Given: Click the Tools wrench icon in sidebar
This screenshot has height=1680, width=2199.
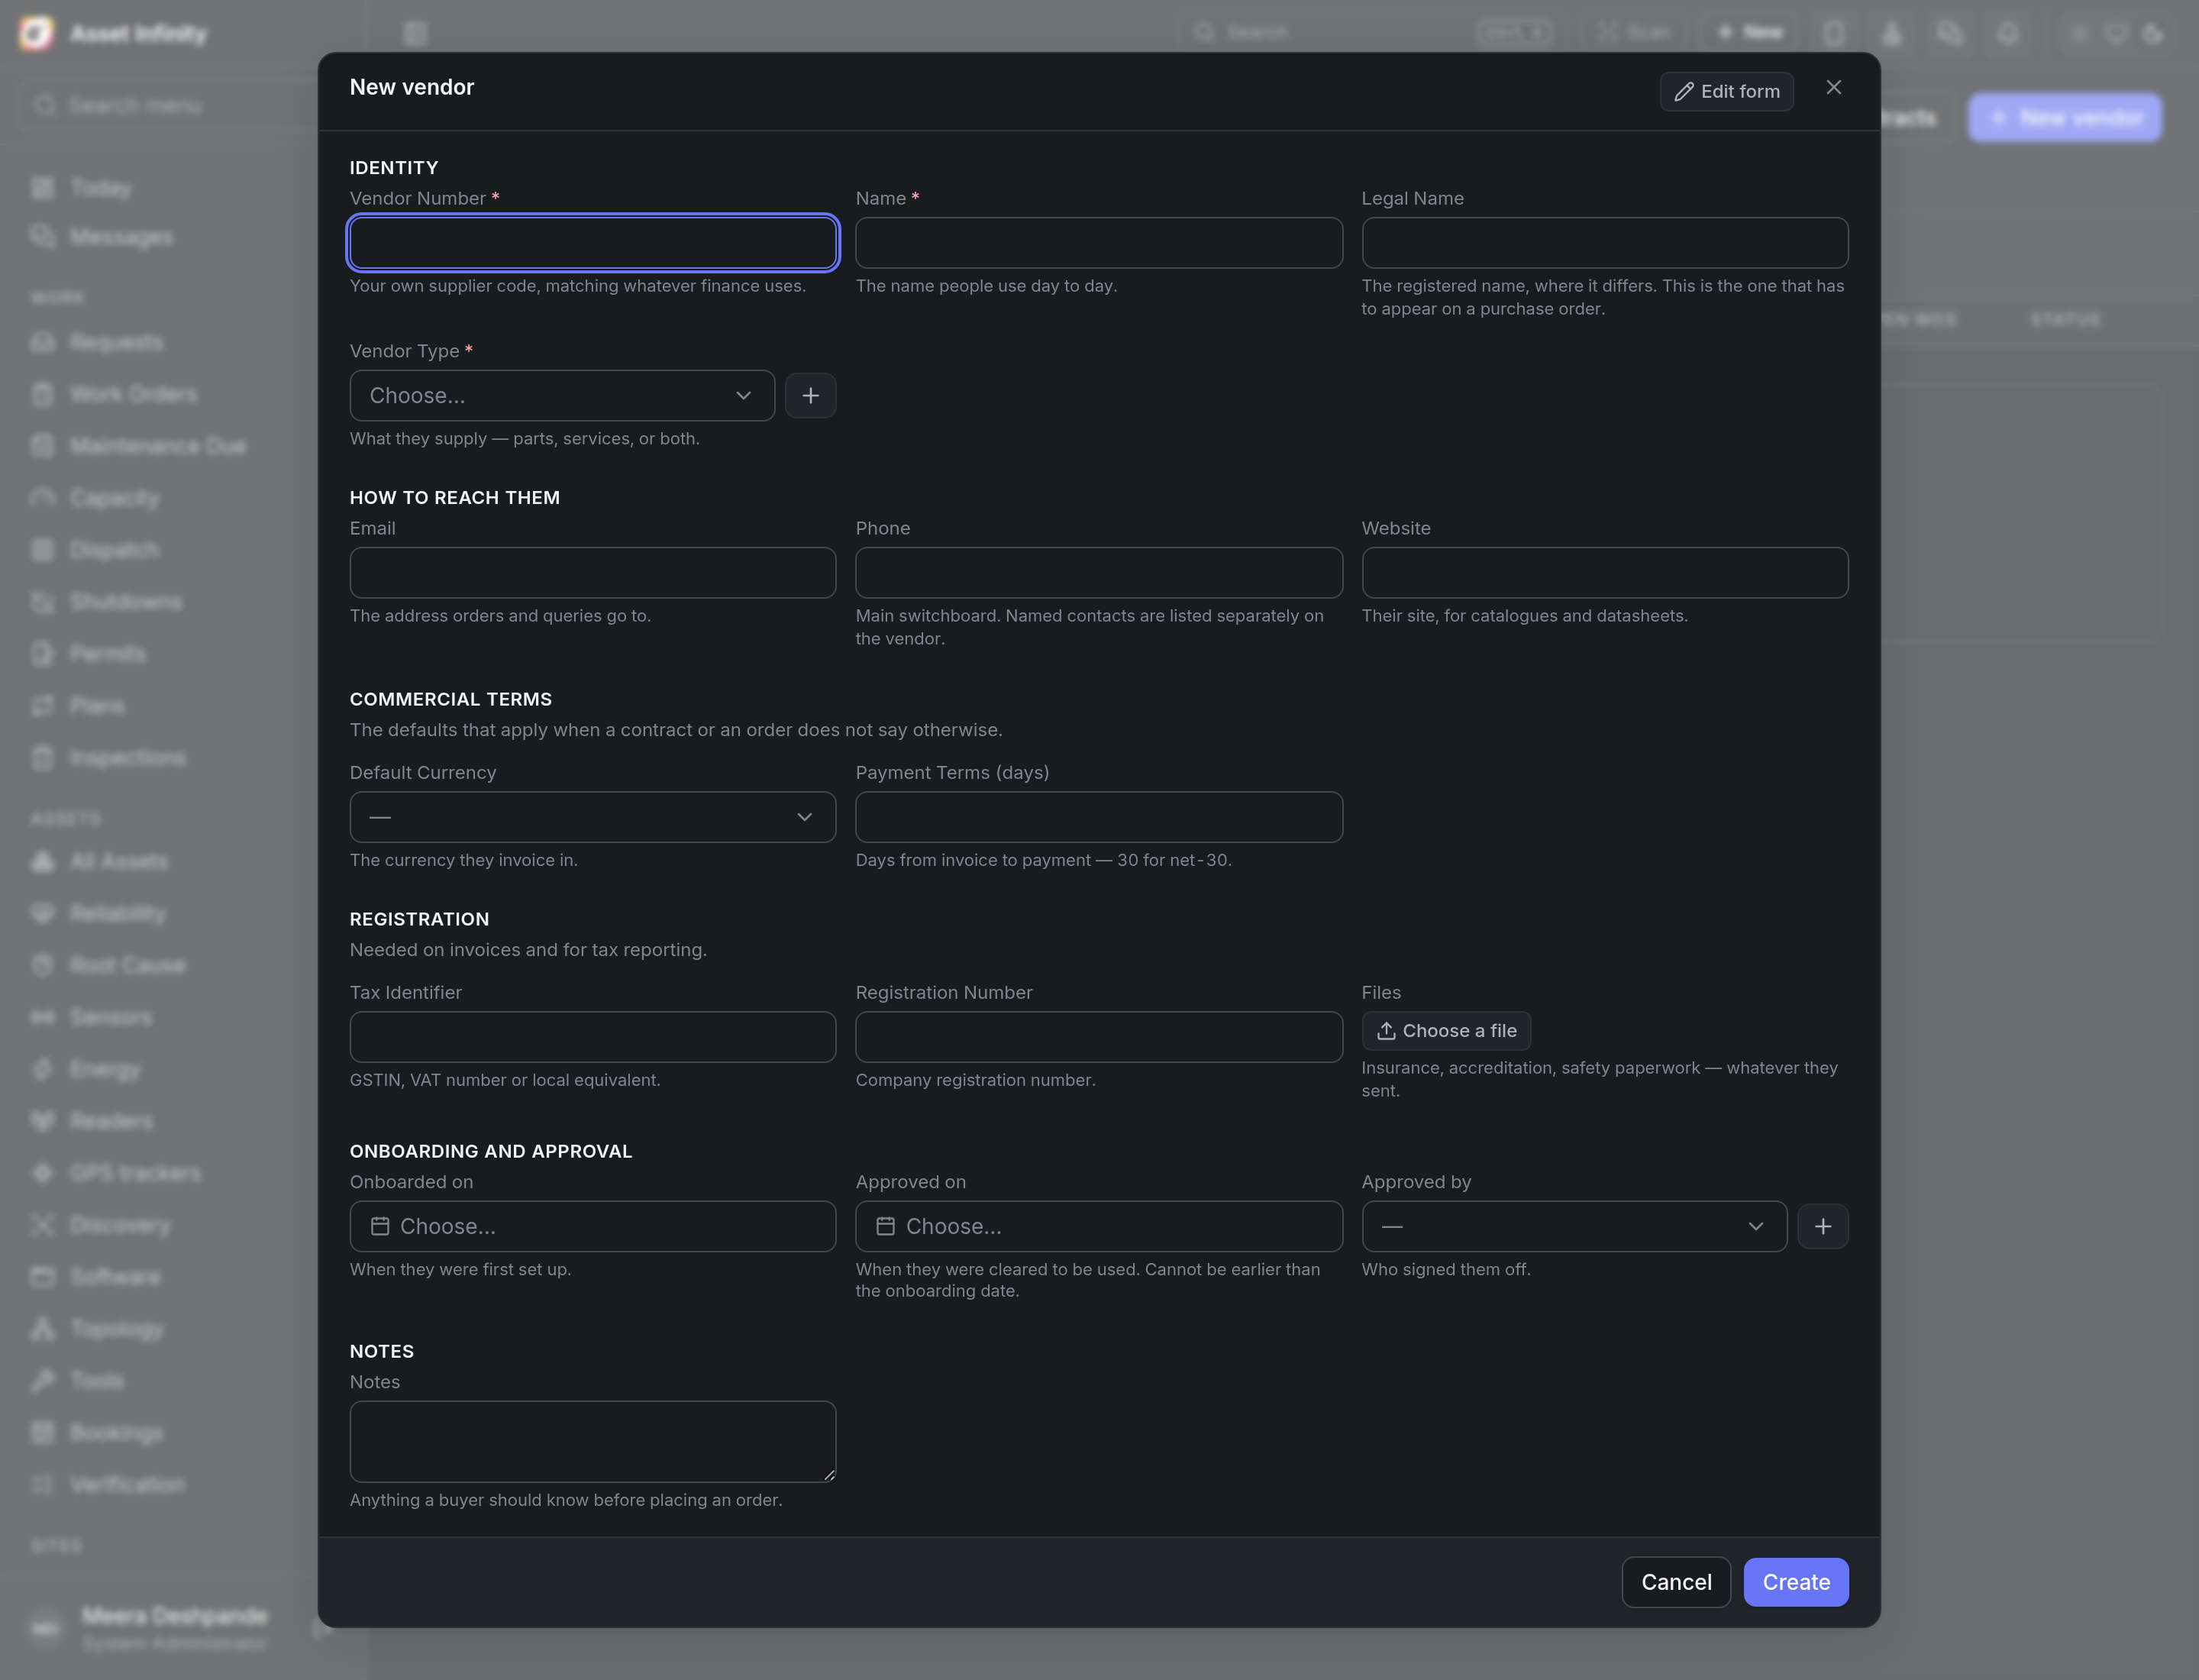Looking at the screenshot, I should point(42,1380).
